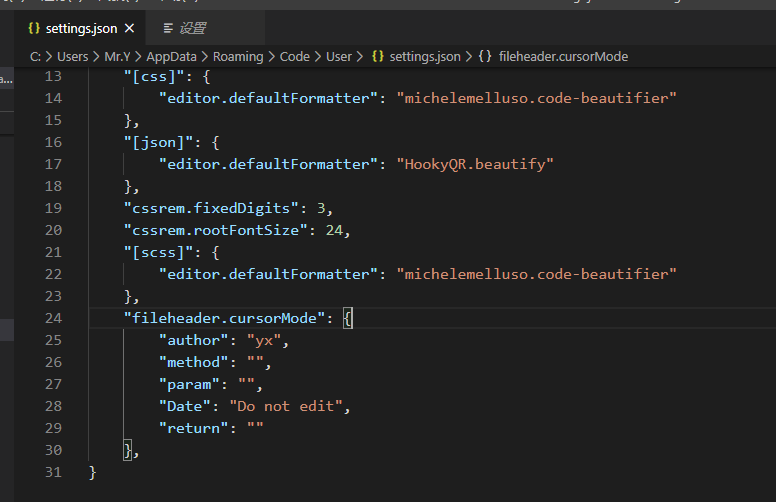Open the fileheader.cursorMode breadcrumb segment
Viewport: 776px width, 502px height.
pyautogui.click(x=564, y=56)
